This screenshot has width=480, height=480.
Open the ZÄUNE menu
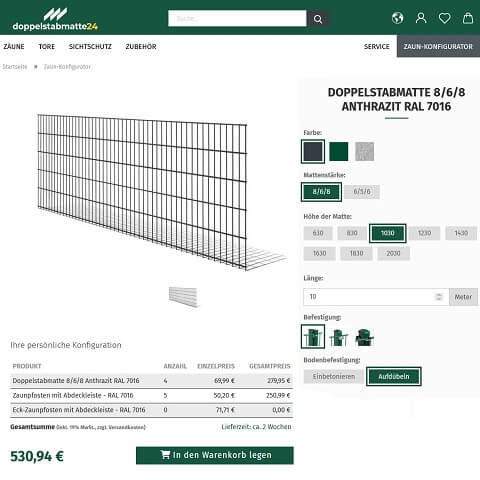[14, 47]
